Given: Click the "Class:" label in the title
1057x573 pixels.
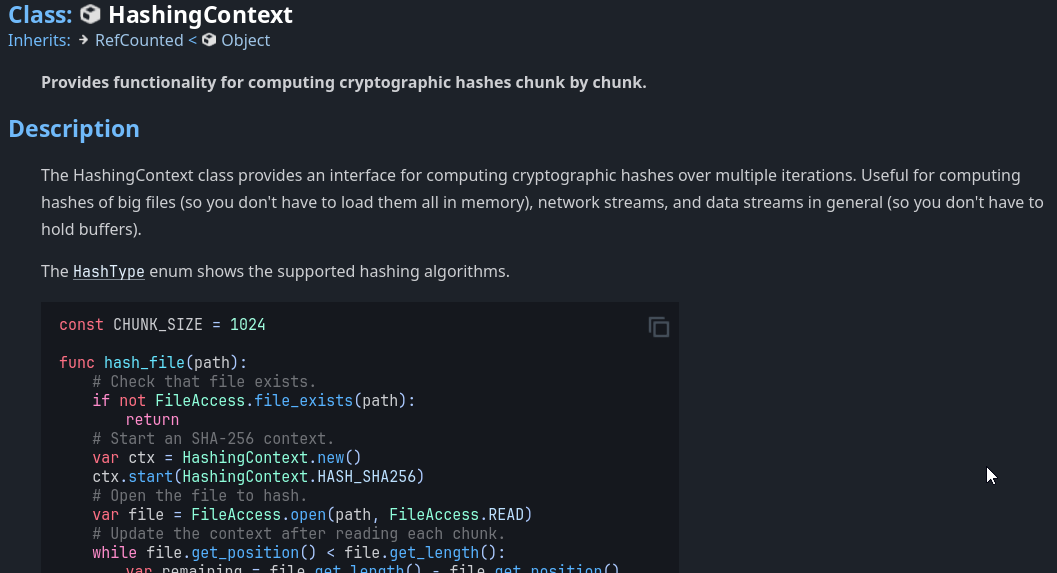Looking at the screenshot, I should (40, 15).
